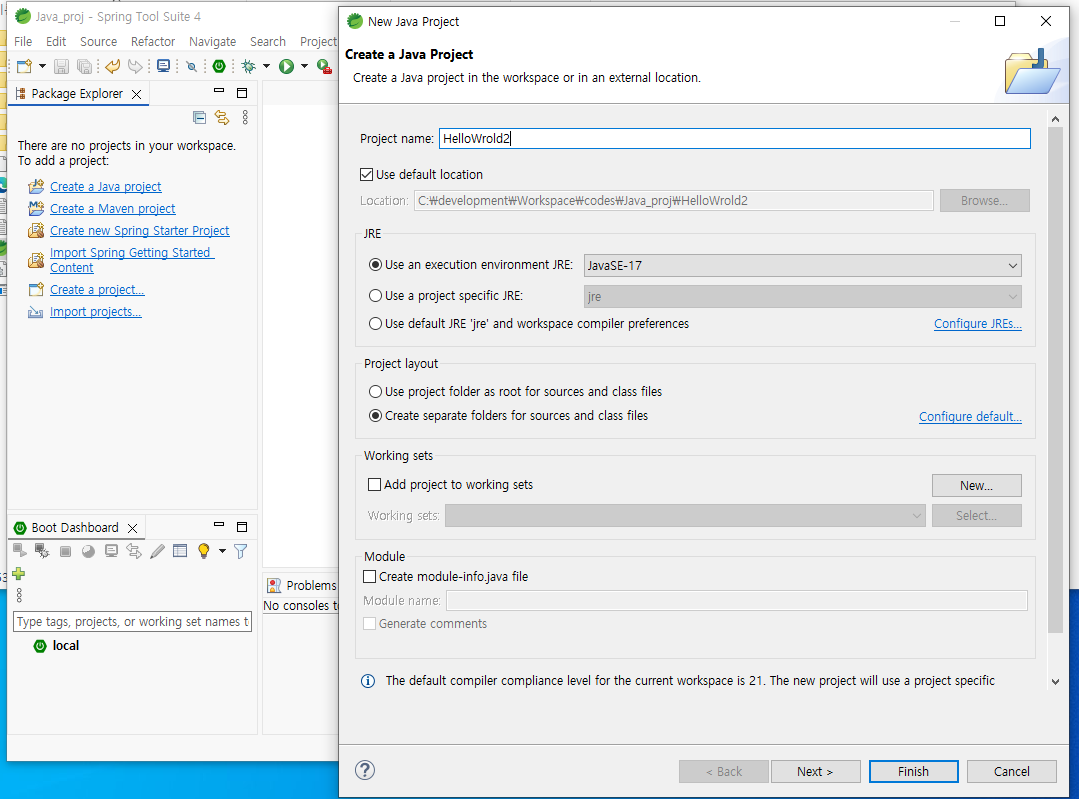Click the grey forward arrow toolbar icon
1079x799 pixels.
136,66
